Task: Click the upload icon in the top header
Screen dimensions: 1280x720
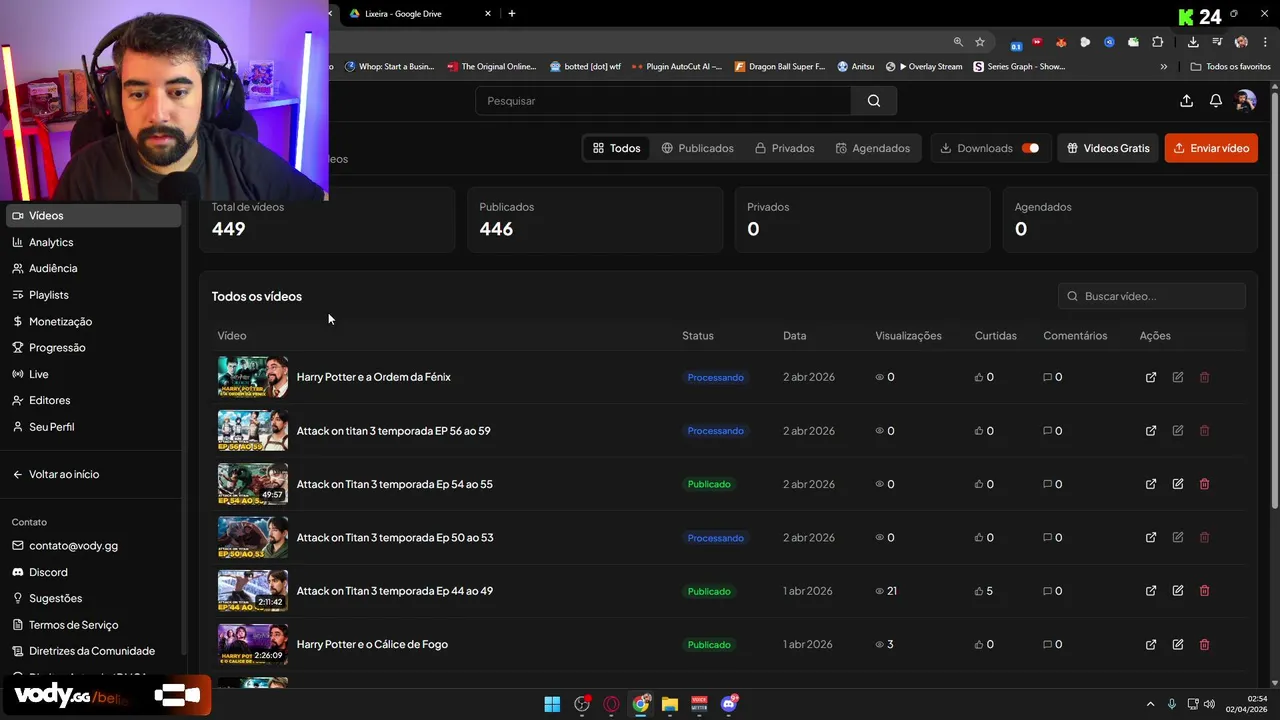Action: [1186, 101]
